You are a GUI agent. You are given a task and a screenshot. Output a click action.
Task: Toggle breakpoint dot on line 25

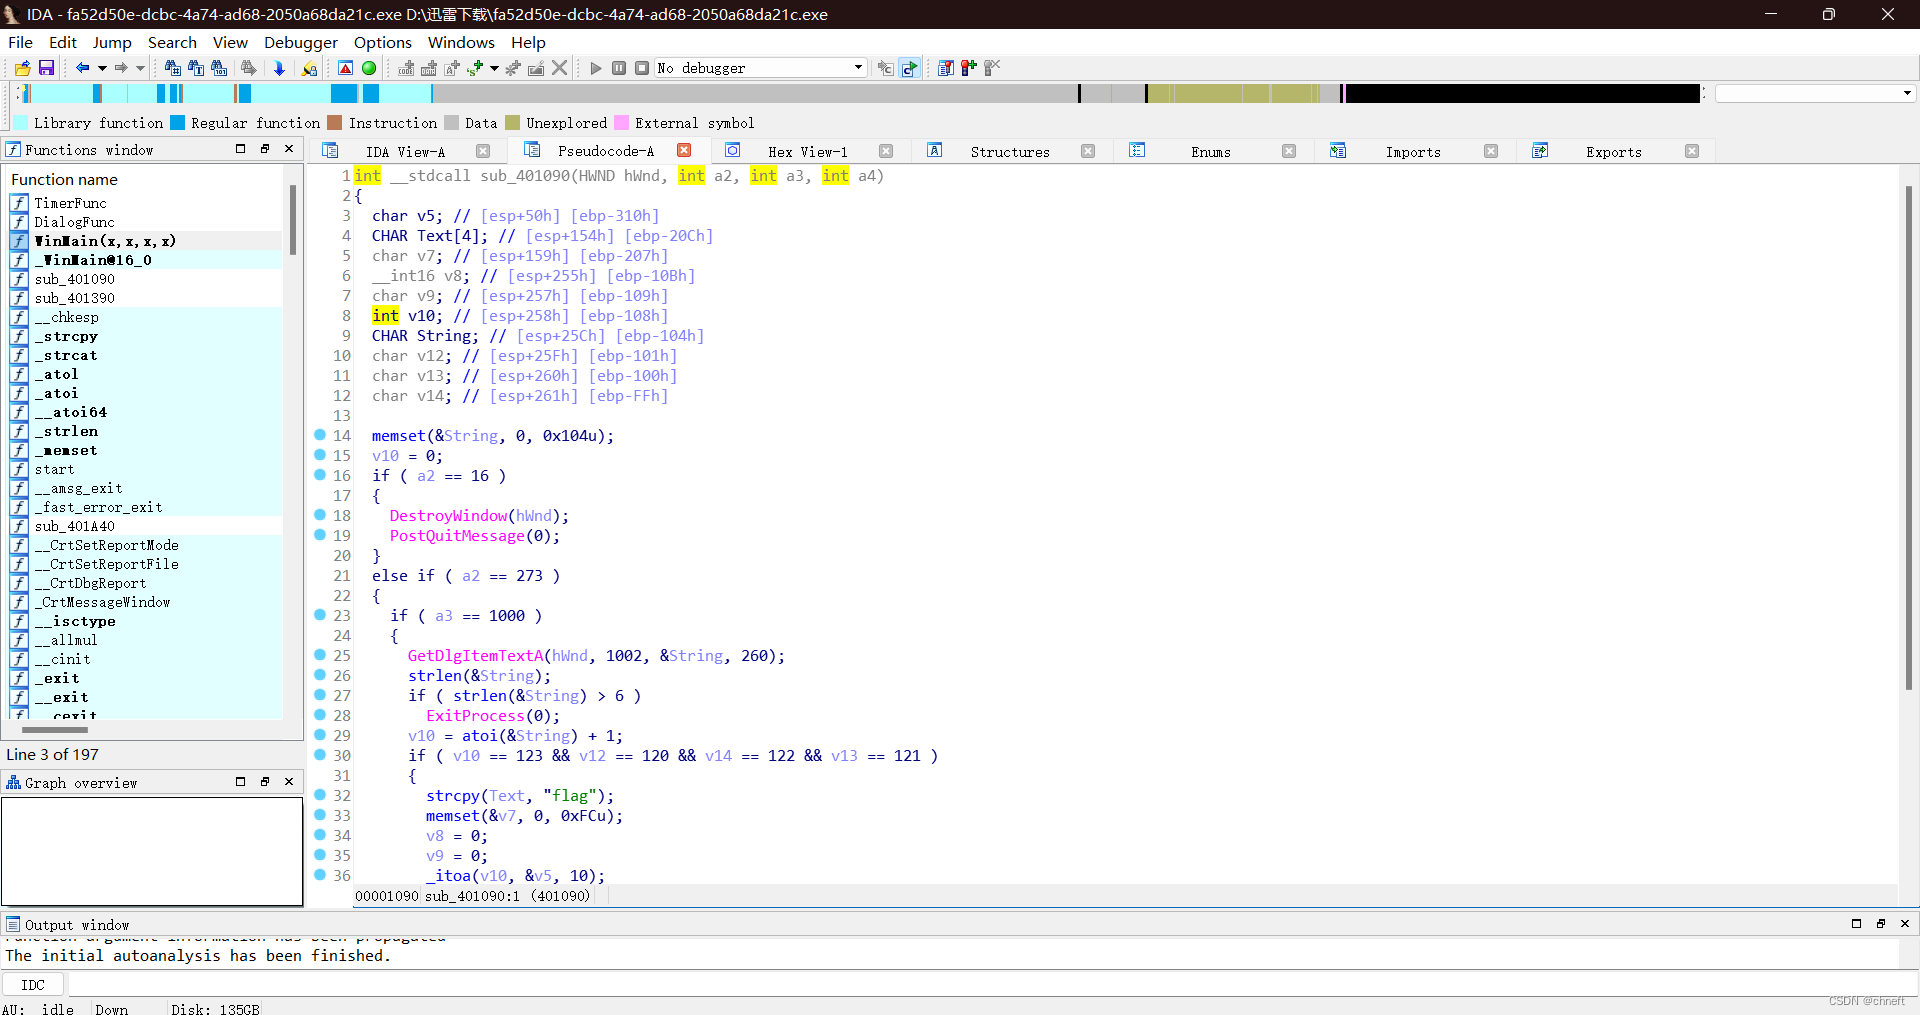(x=320, y=655)
